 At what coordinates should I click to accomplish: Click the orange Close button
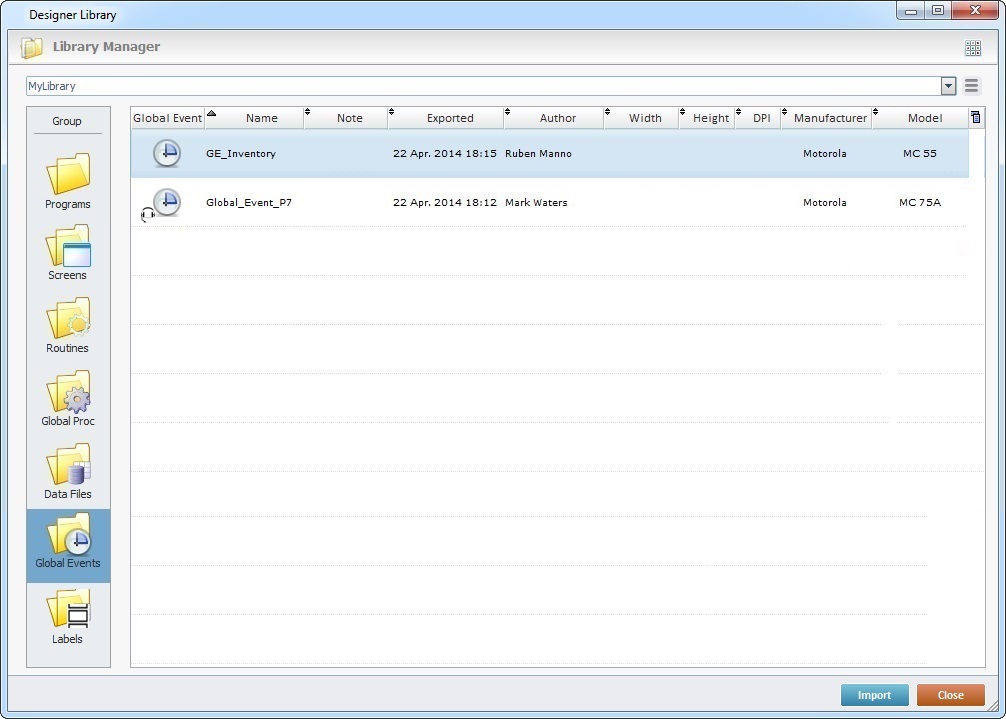pyautogui.click(x=950, y=695)
